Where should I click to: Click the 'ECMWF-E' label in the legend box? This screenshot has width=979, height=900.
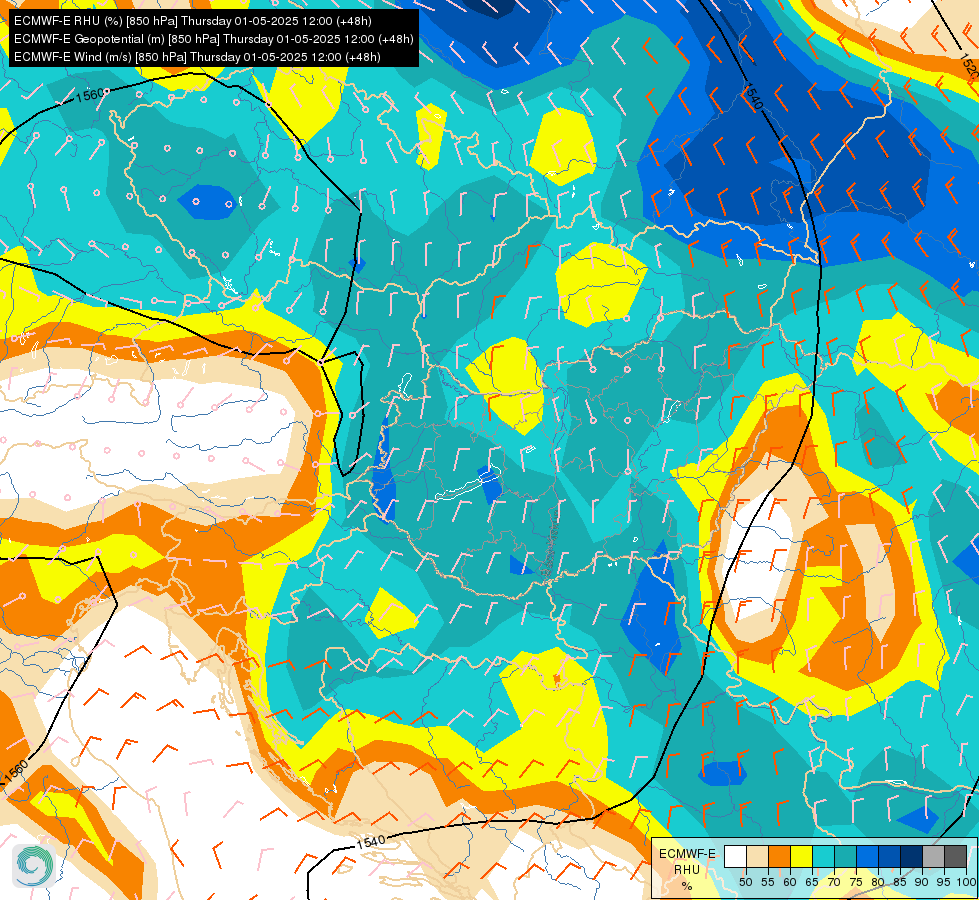coord(687,854)
